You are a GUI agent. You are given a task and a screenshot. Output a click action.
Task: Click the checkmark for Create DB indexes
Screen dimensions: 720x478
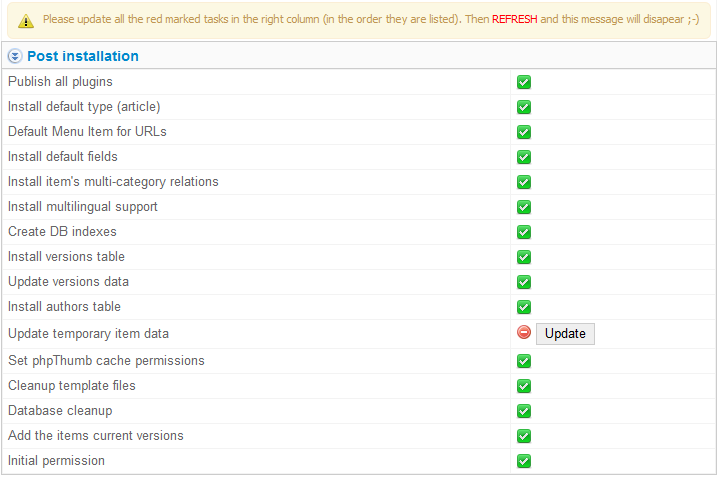[x=523, y=232]
